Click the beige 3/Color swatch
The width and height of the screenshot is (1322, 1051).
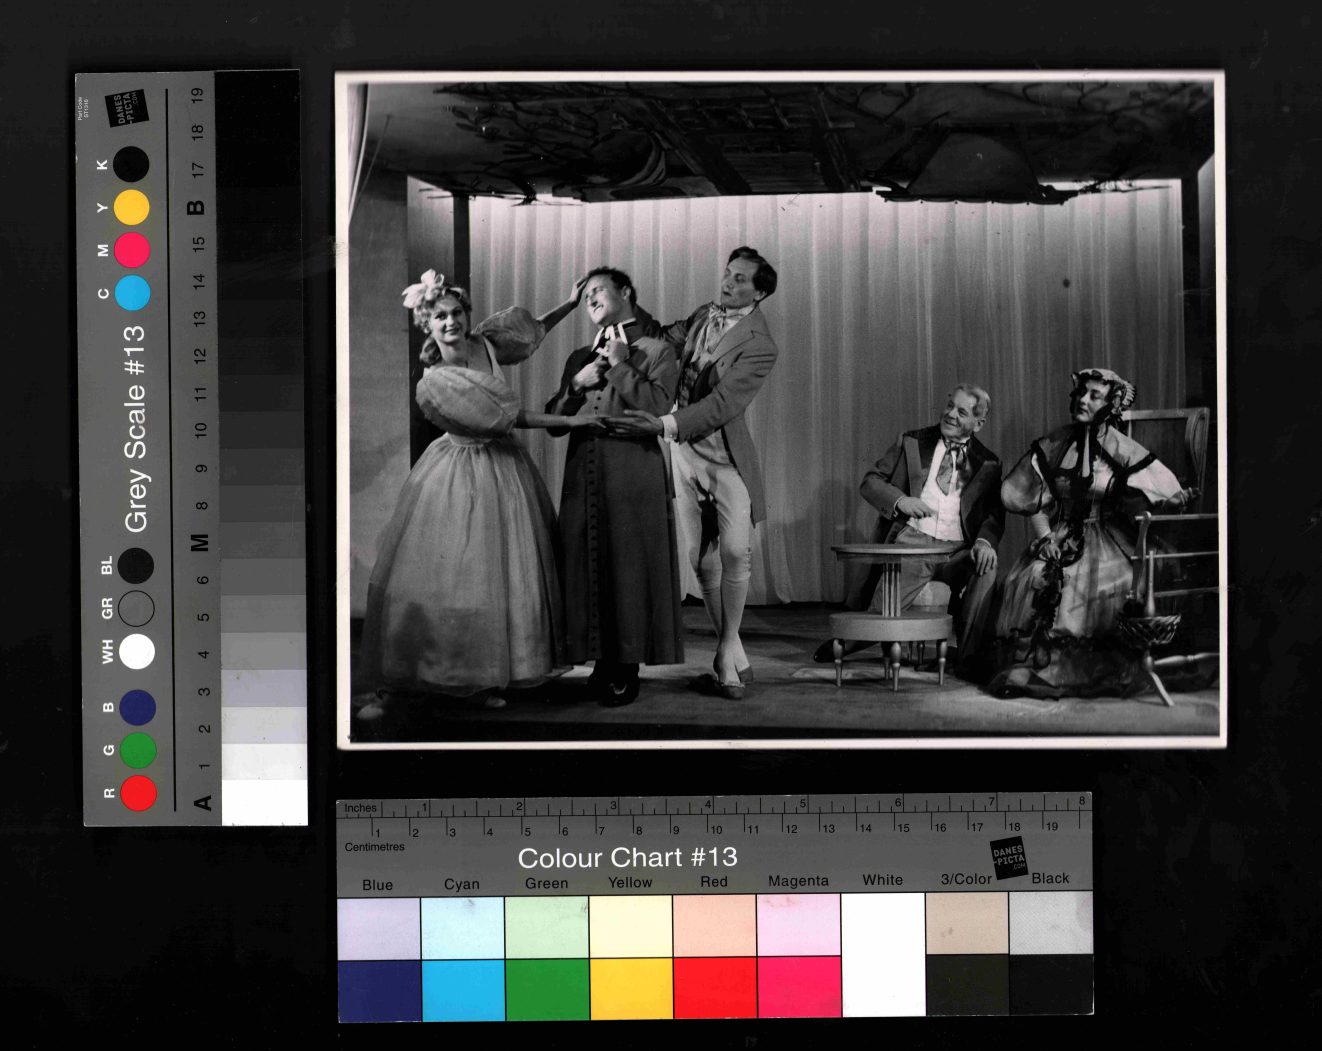[966, 923]
